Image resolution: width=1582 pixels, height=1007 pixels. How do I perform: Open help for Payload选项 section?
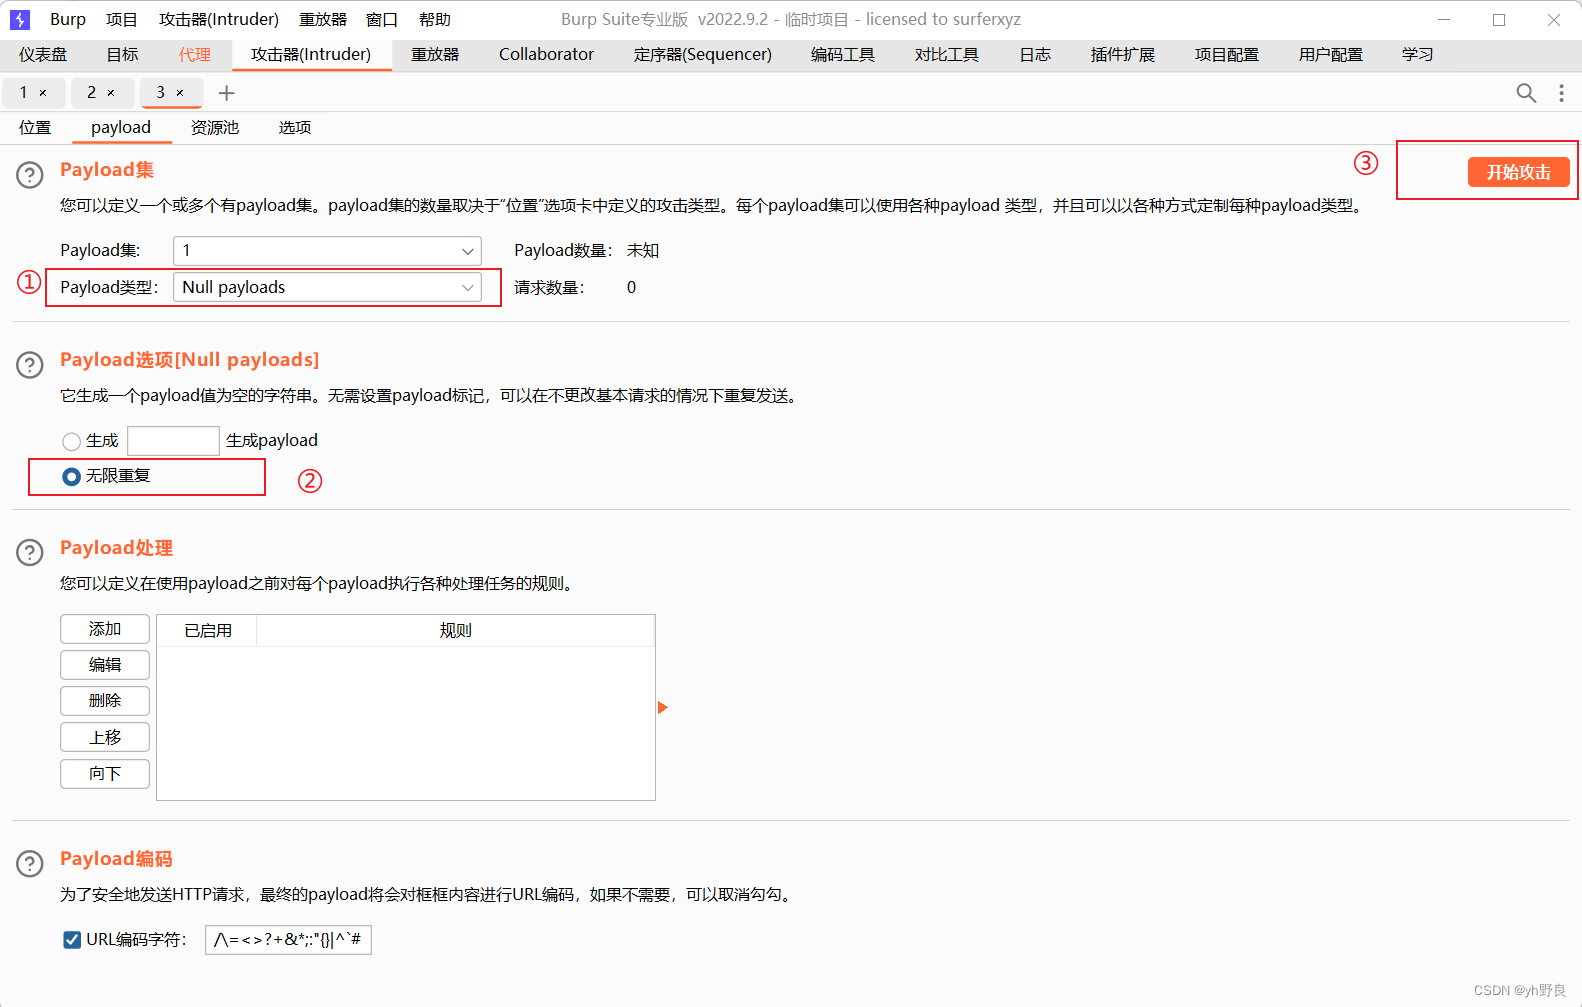coord(30,365)
